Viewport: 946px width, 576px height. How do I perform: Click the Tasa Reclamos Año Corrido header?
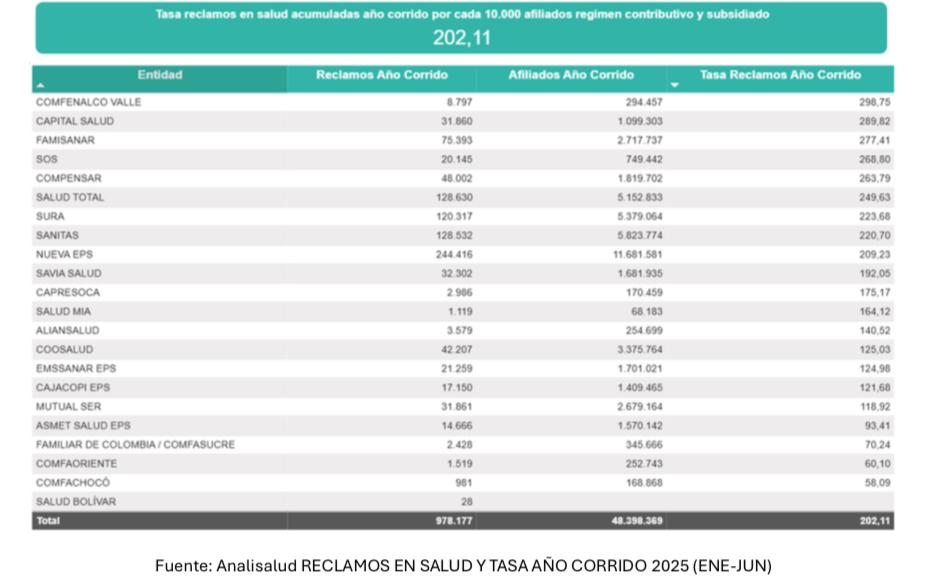[x=780, y=75]
